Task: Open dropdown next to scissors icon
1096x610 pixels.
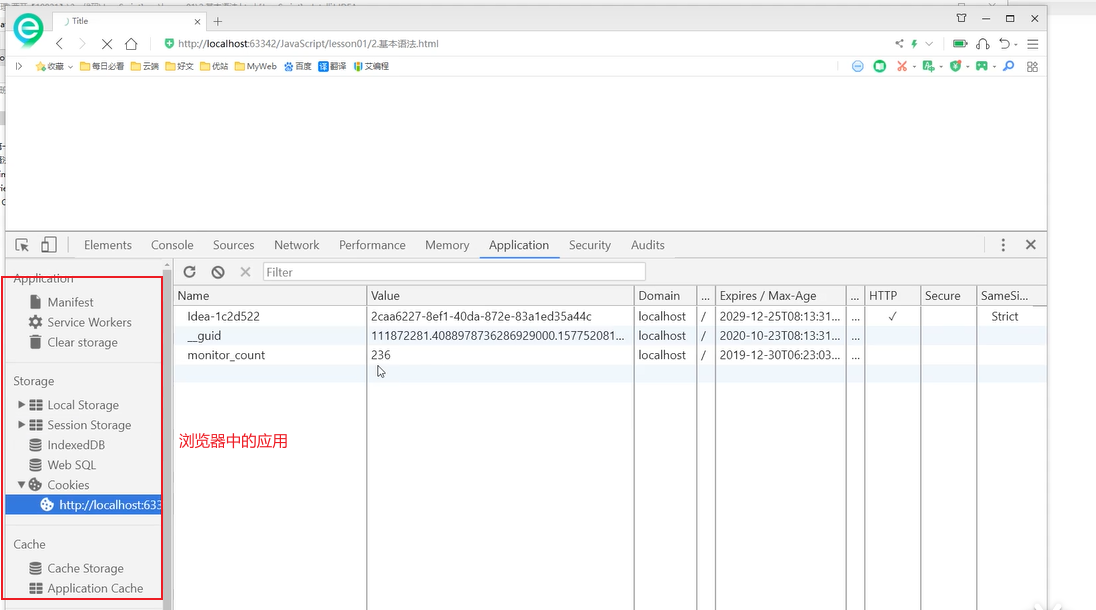Action: pos(914,67)
